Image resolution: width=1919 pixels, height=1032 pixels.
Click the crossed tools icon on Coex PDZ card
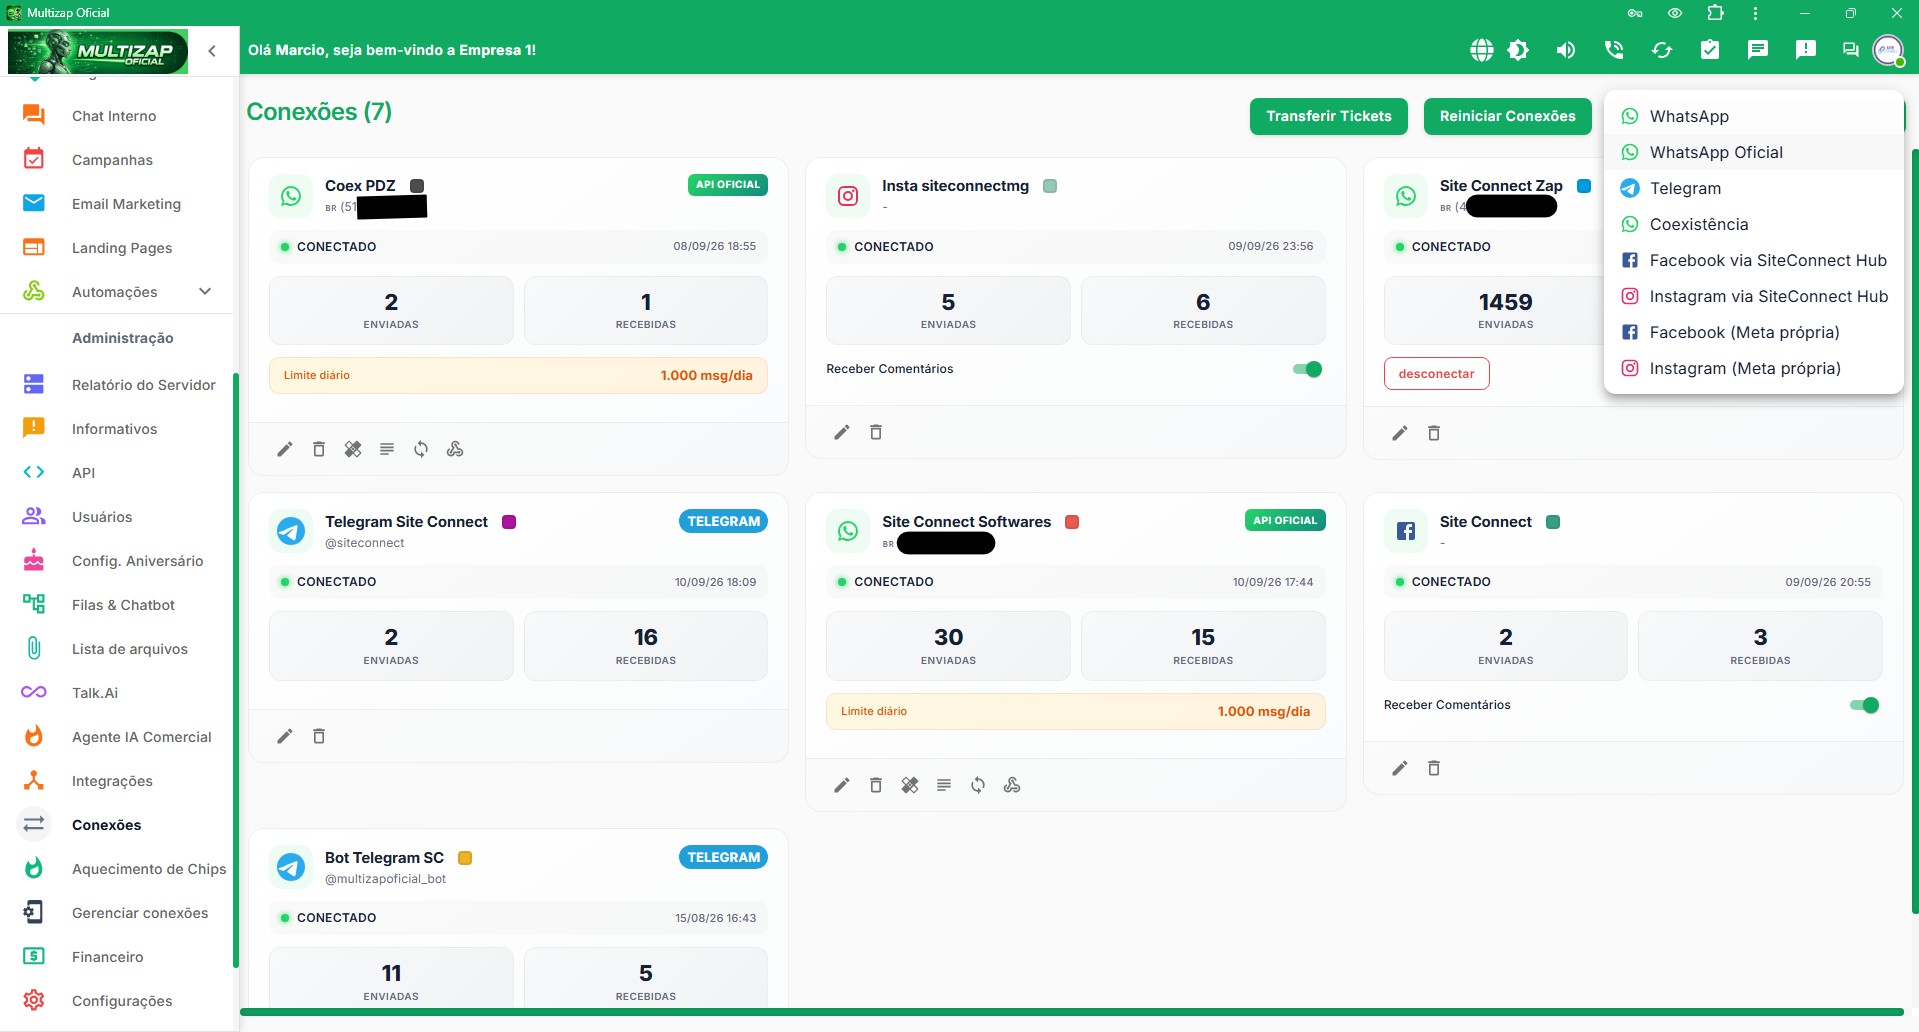pos(353,449)
